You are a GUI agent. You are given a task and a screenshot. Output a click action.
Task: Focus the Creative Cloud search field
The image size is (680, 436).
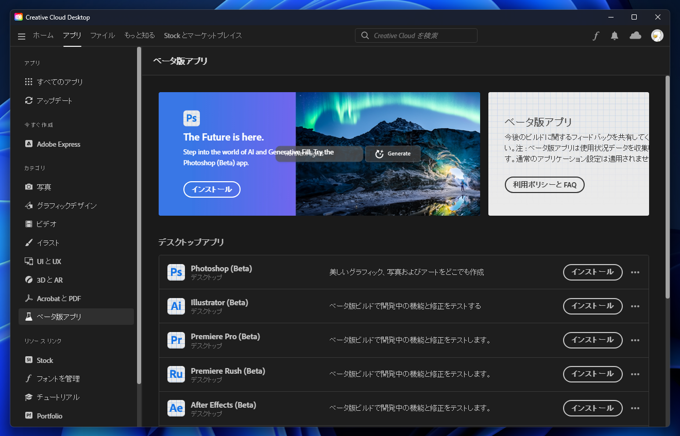416,36
